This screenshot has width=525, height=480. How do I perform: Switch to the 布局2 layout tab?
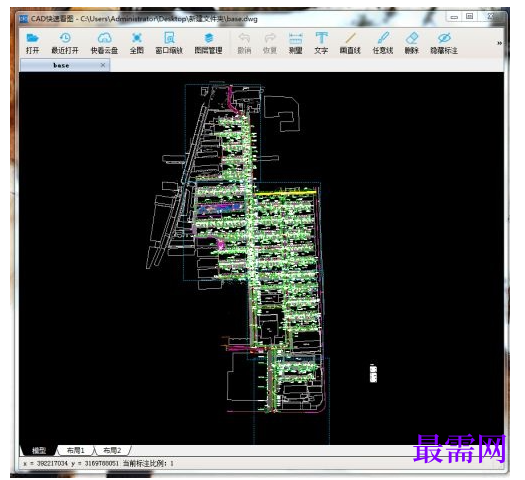click(112, 450)
